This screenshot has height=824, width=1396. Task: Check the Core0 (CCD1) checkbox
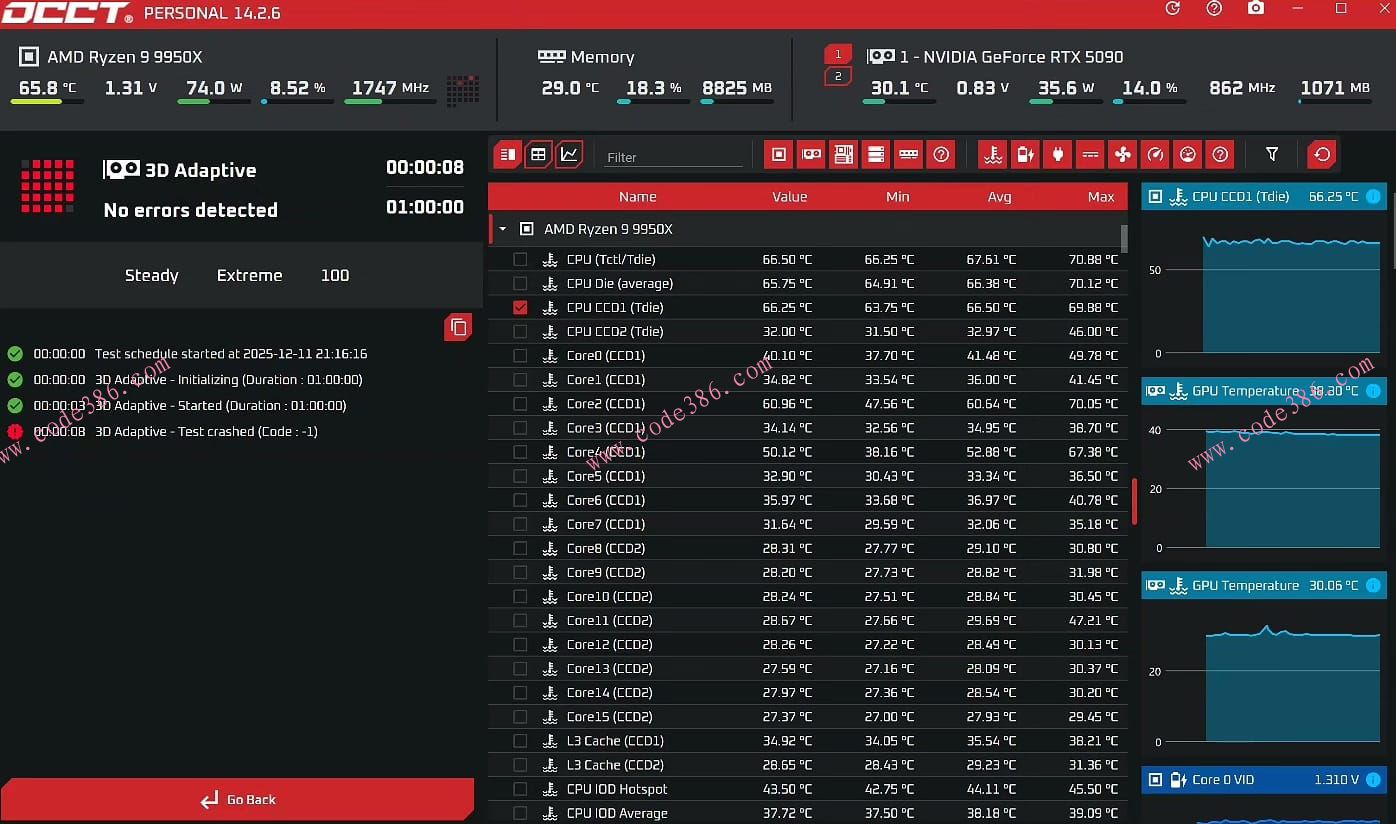[520, 356]
